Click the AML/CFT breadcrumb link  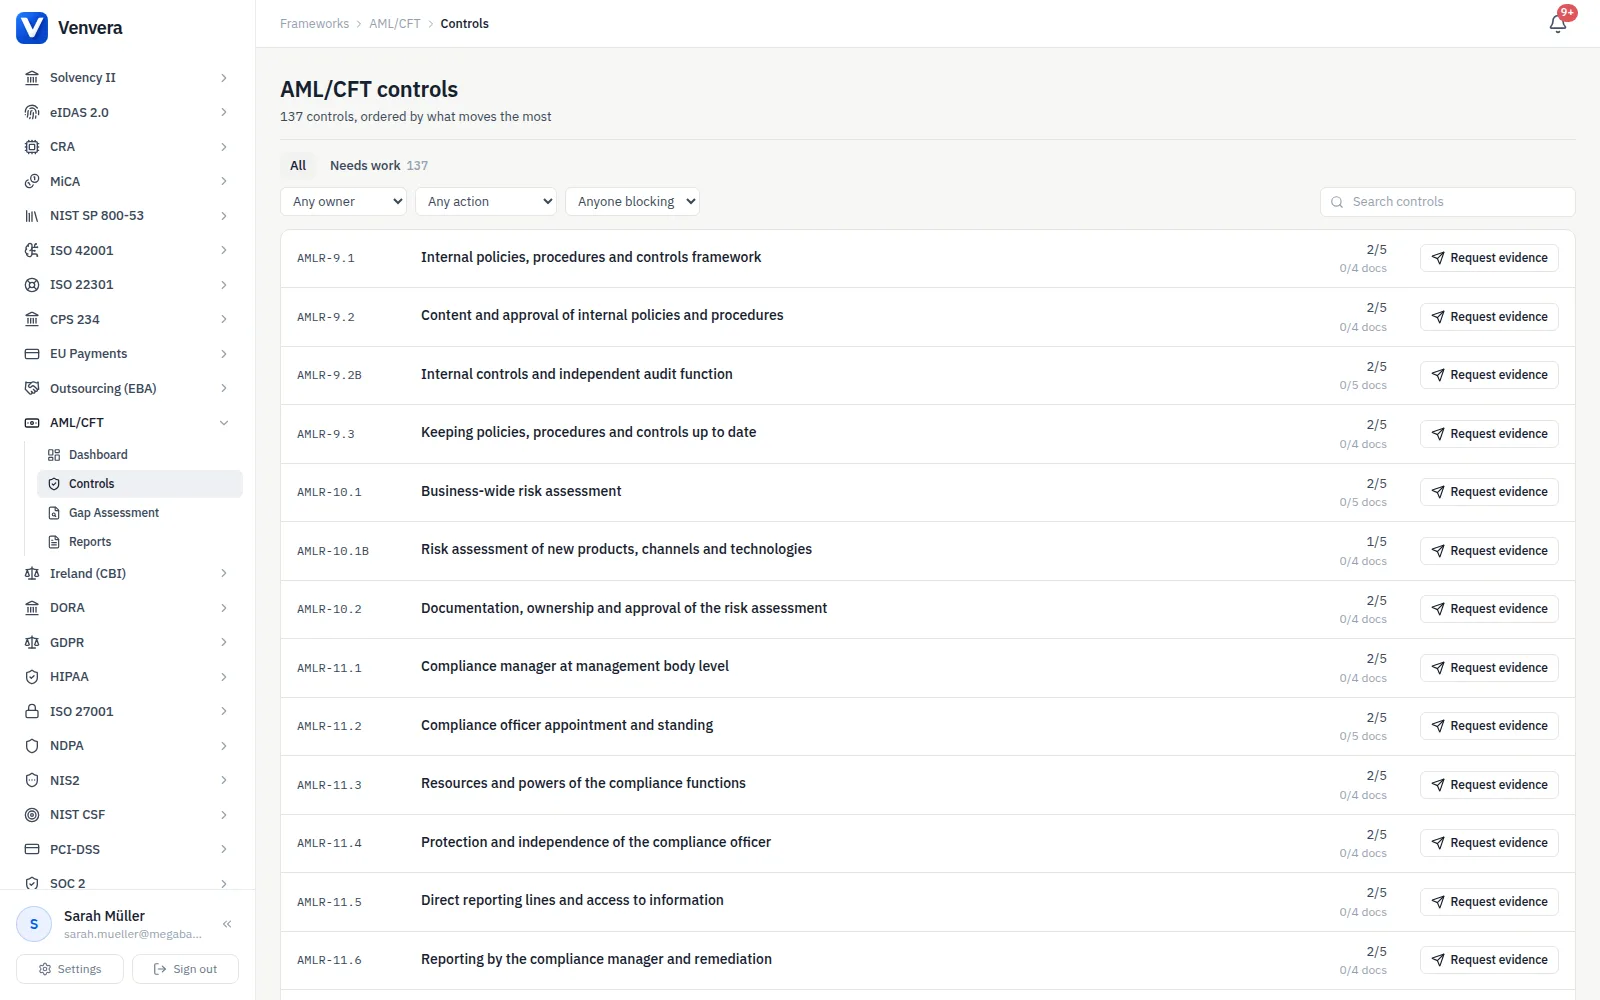pos(395,24)
